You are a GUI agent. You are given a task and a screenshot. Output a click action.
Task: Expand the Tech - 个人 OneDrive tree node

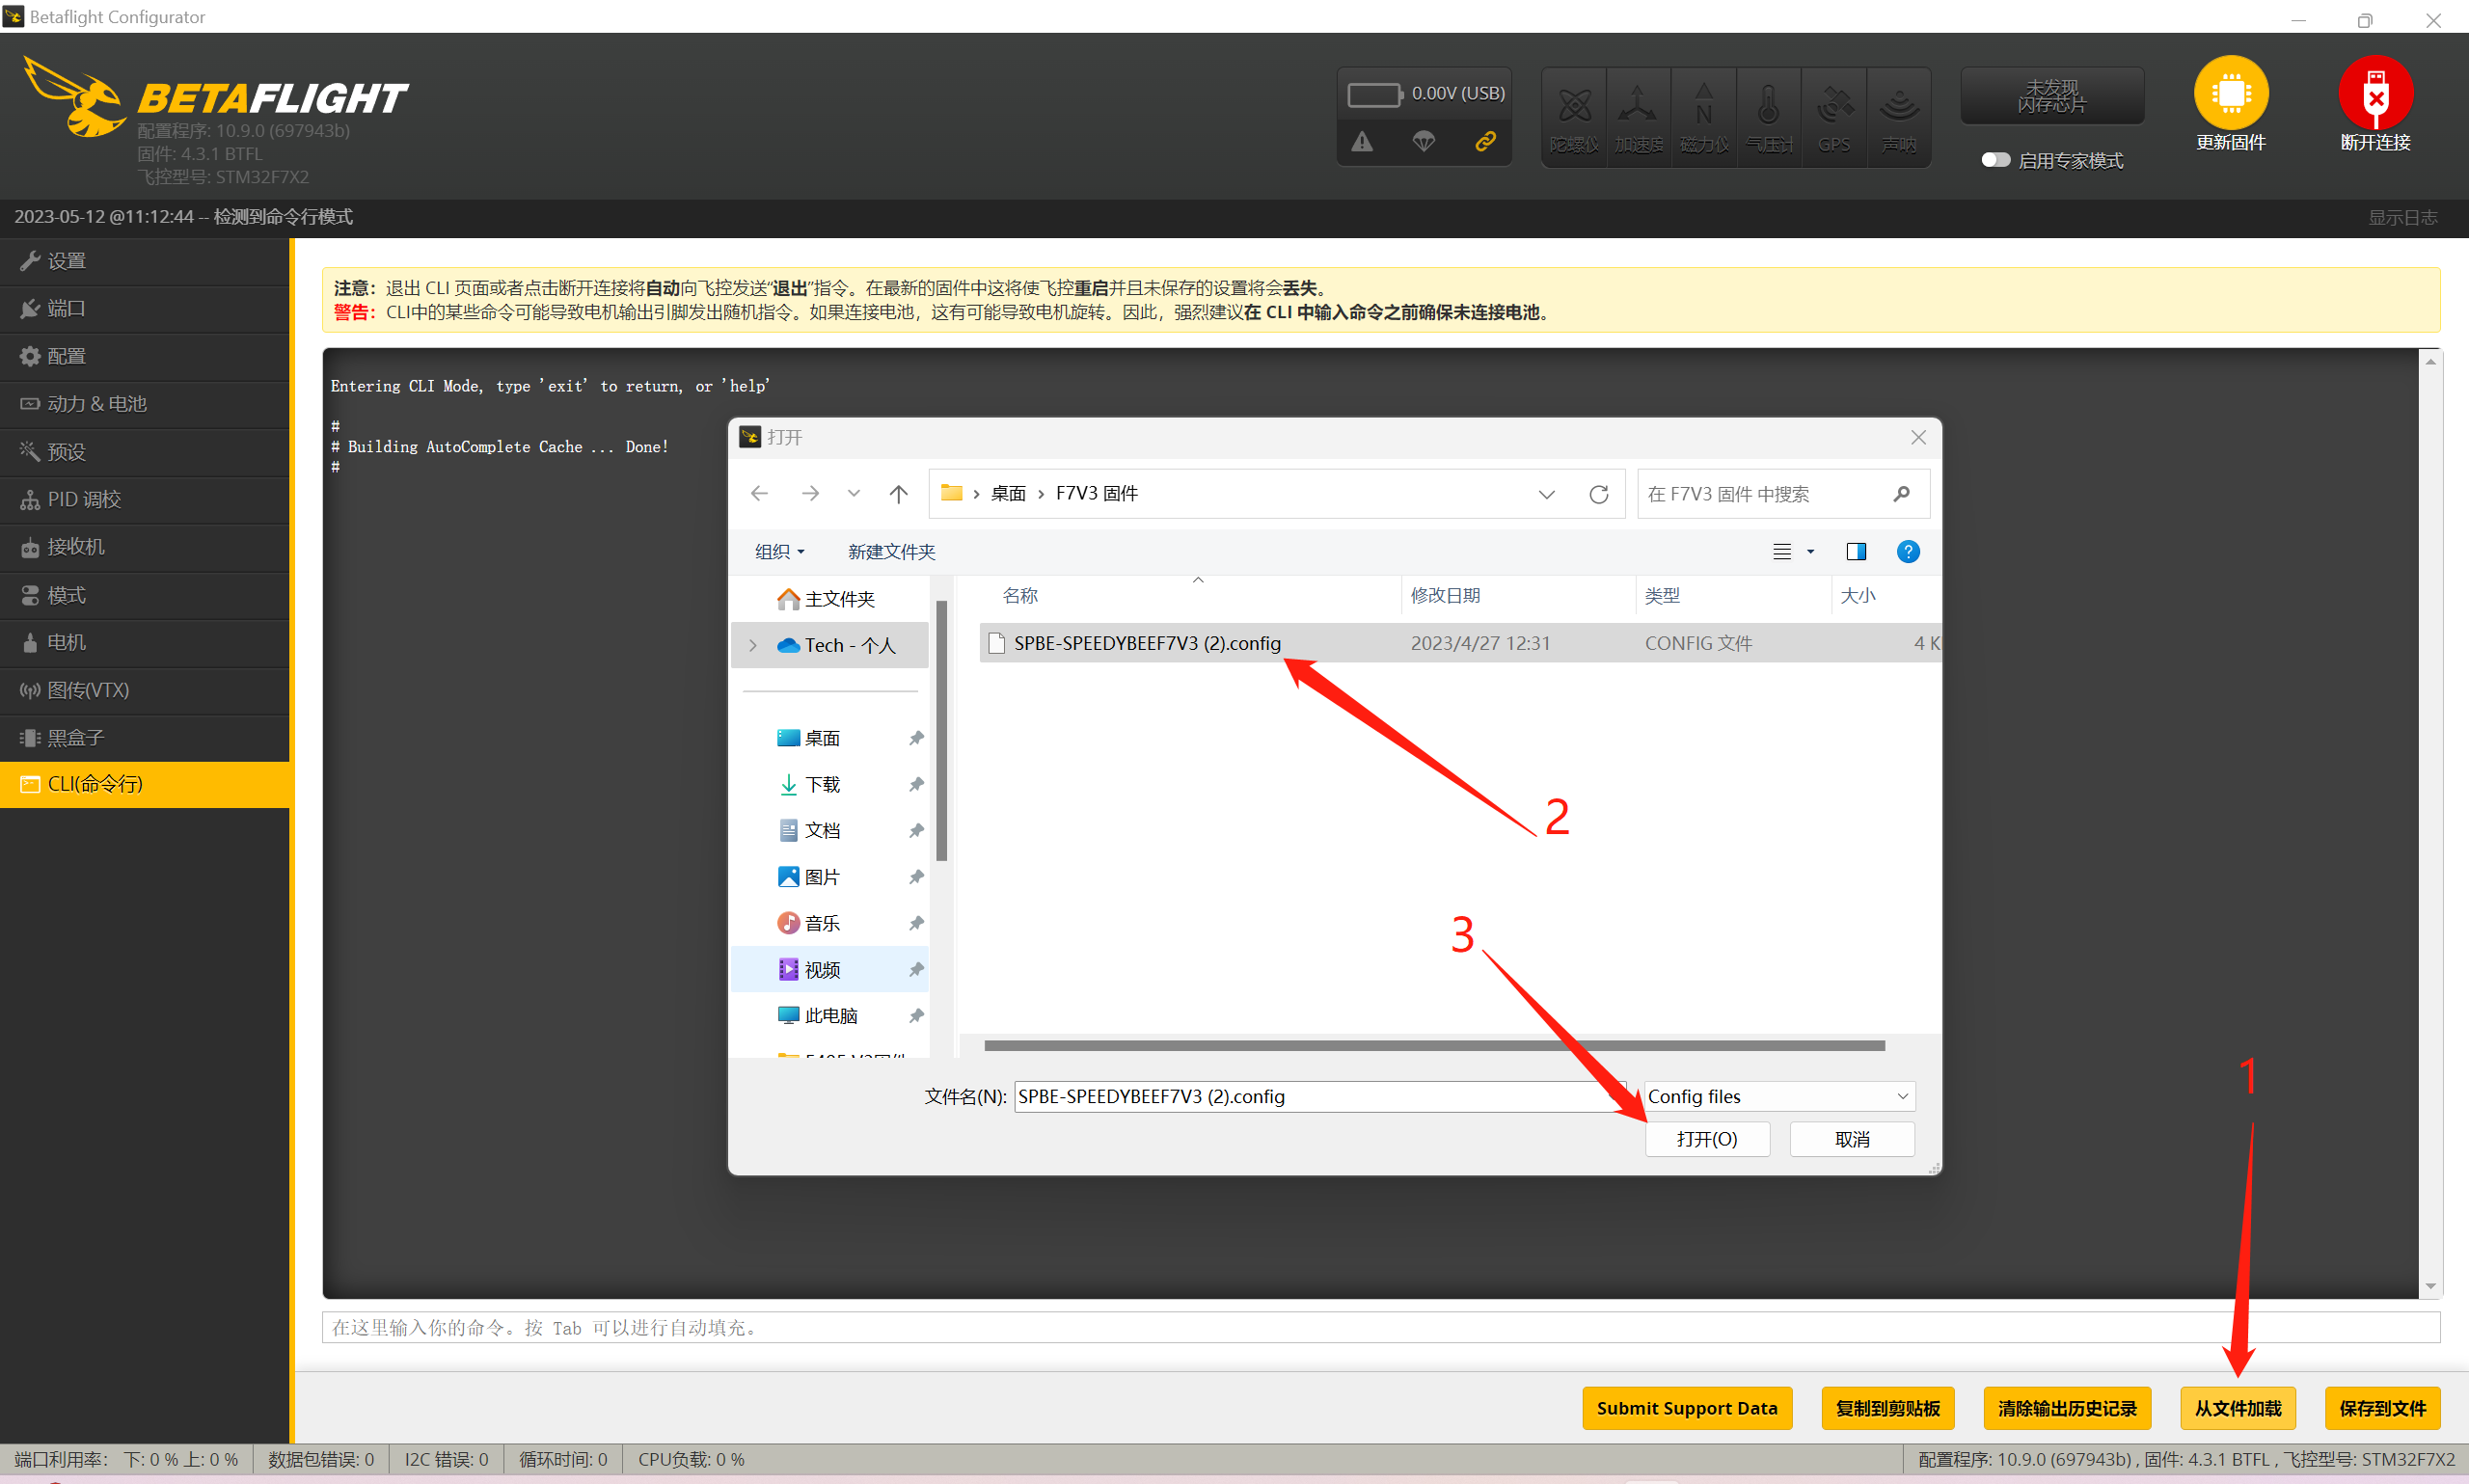(753, 645)
